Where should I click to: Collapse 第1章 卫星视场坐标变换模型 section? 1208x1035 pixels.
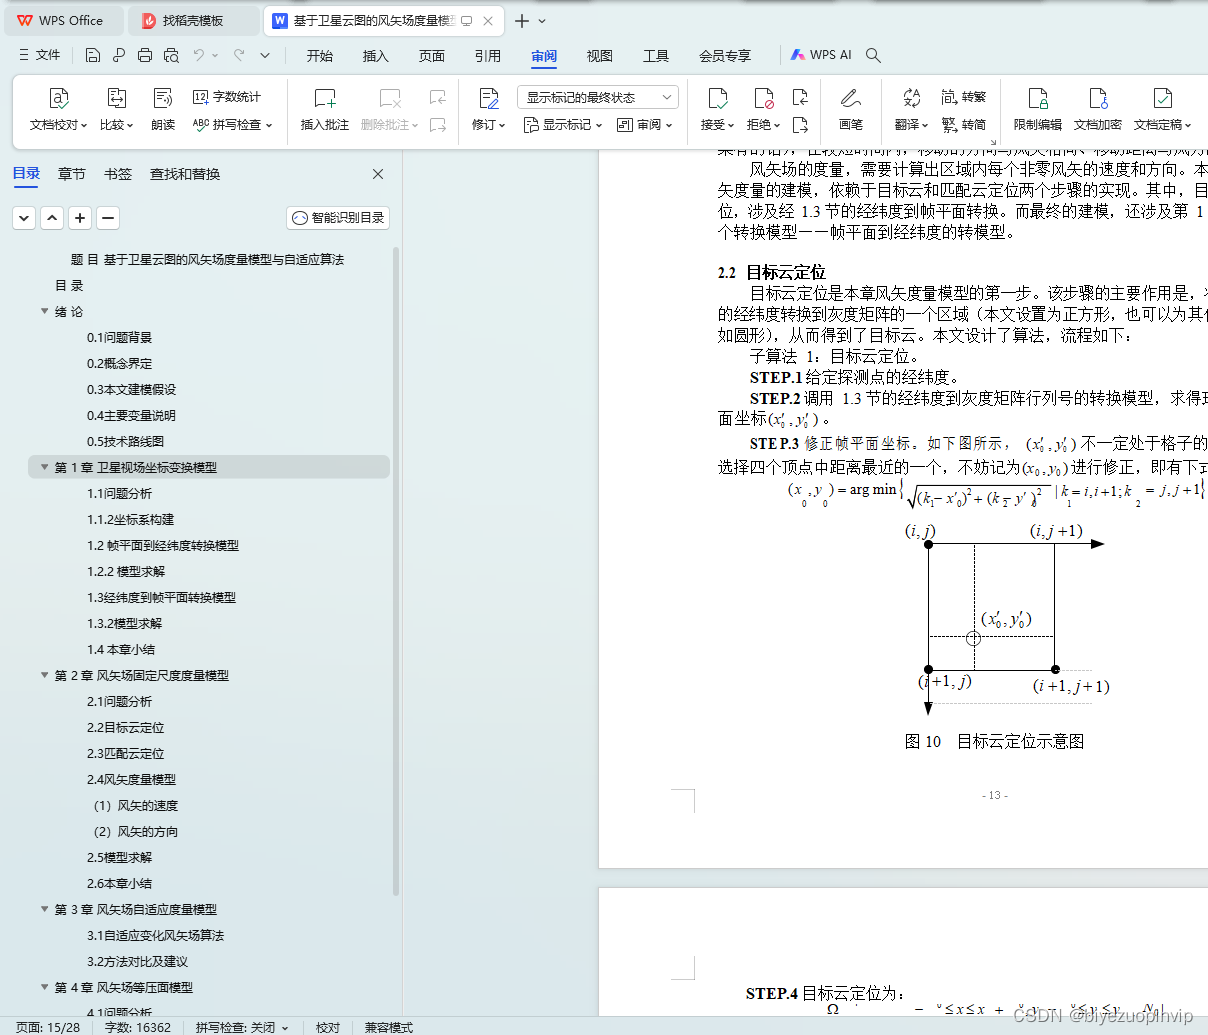[x=45, y=467]
